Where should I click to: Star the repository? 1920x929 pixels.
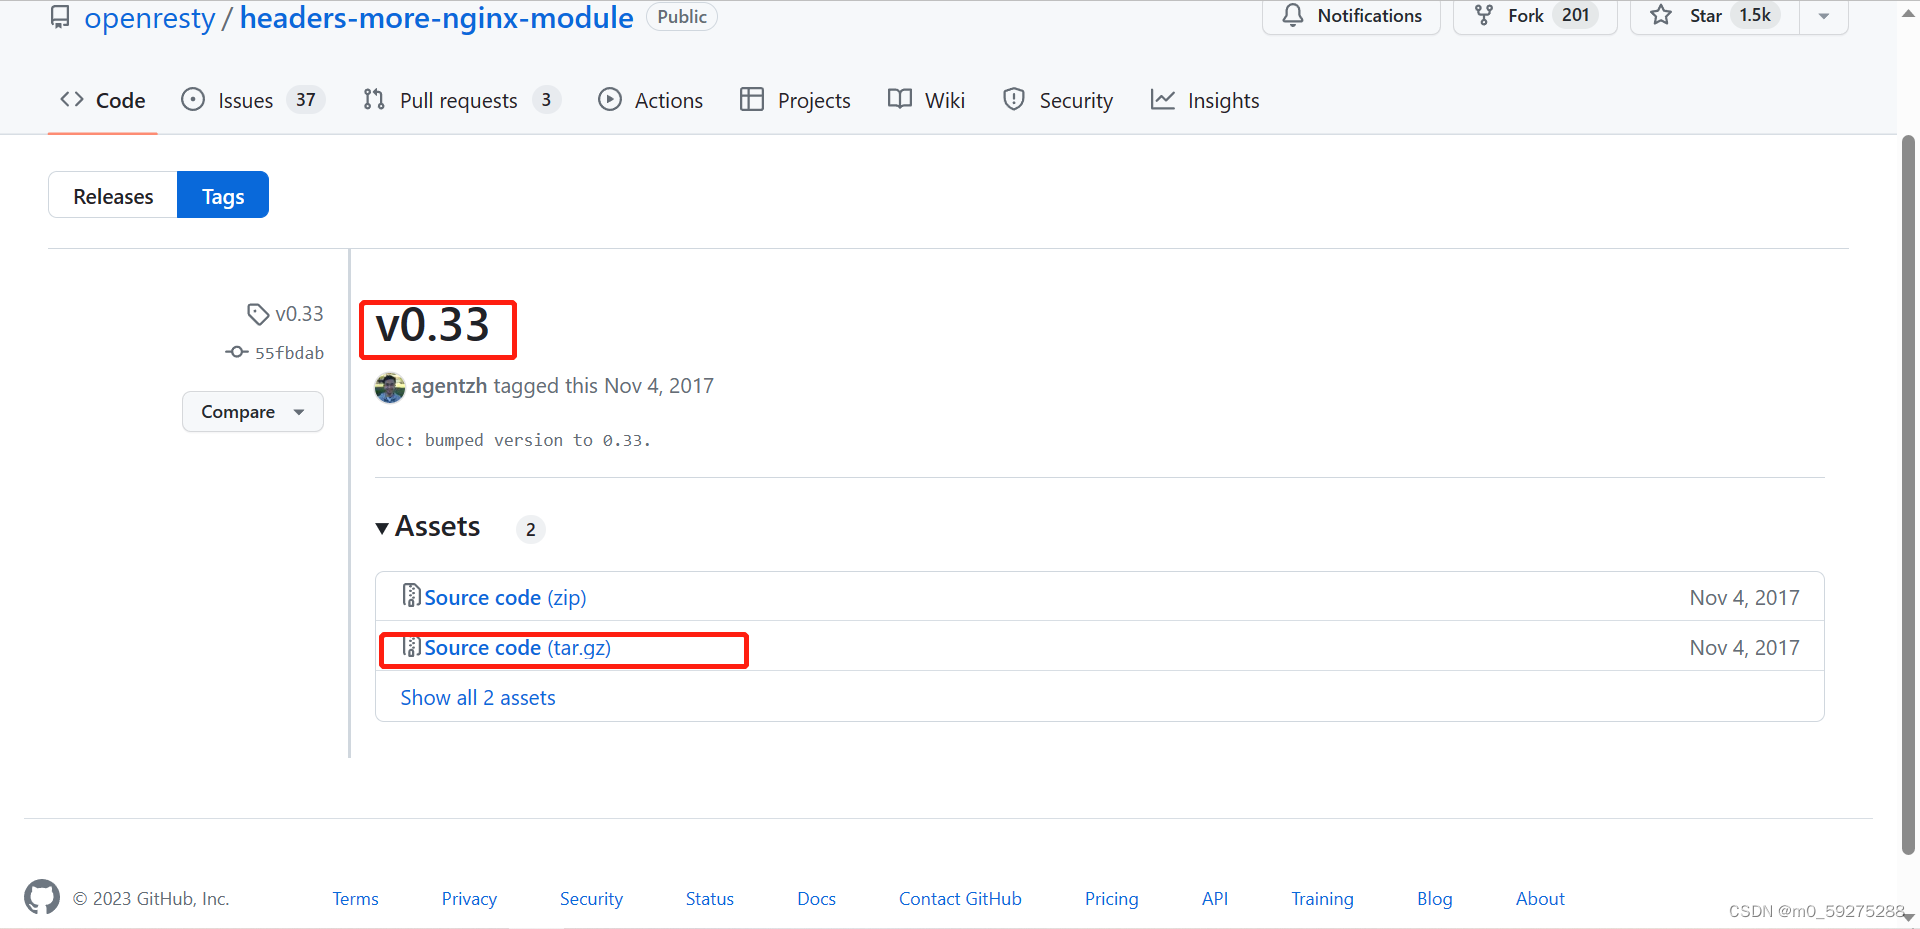click(1715, 16)
